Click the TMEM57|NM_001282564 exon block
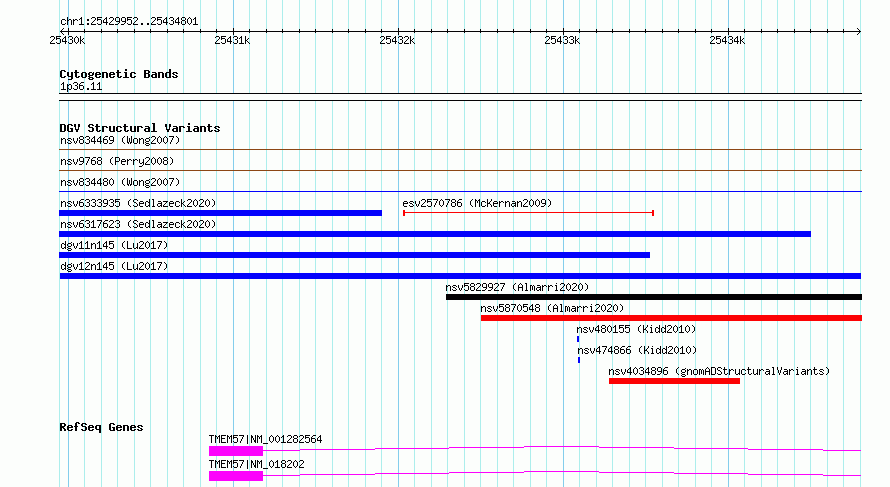This screenshot has height=487, width=890. (x=236, y=451)
